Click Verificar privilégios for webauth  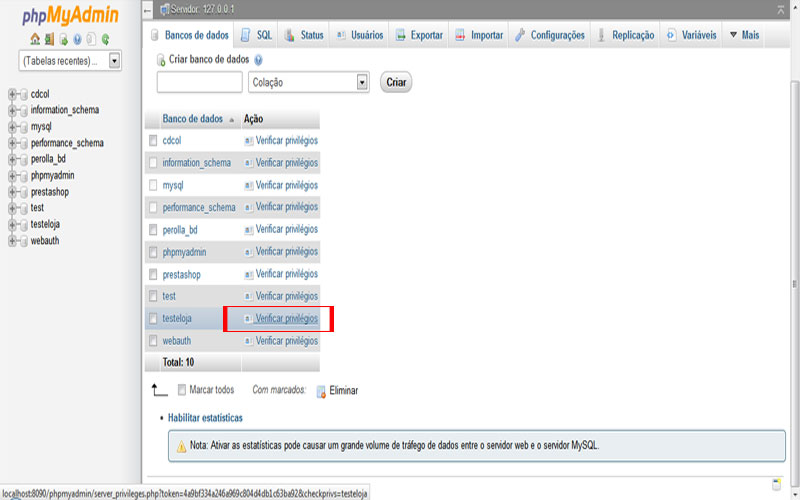click(287, 340)
